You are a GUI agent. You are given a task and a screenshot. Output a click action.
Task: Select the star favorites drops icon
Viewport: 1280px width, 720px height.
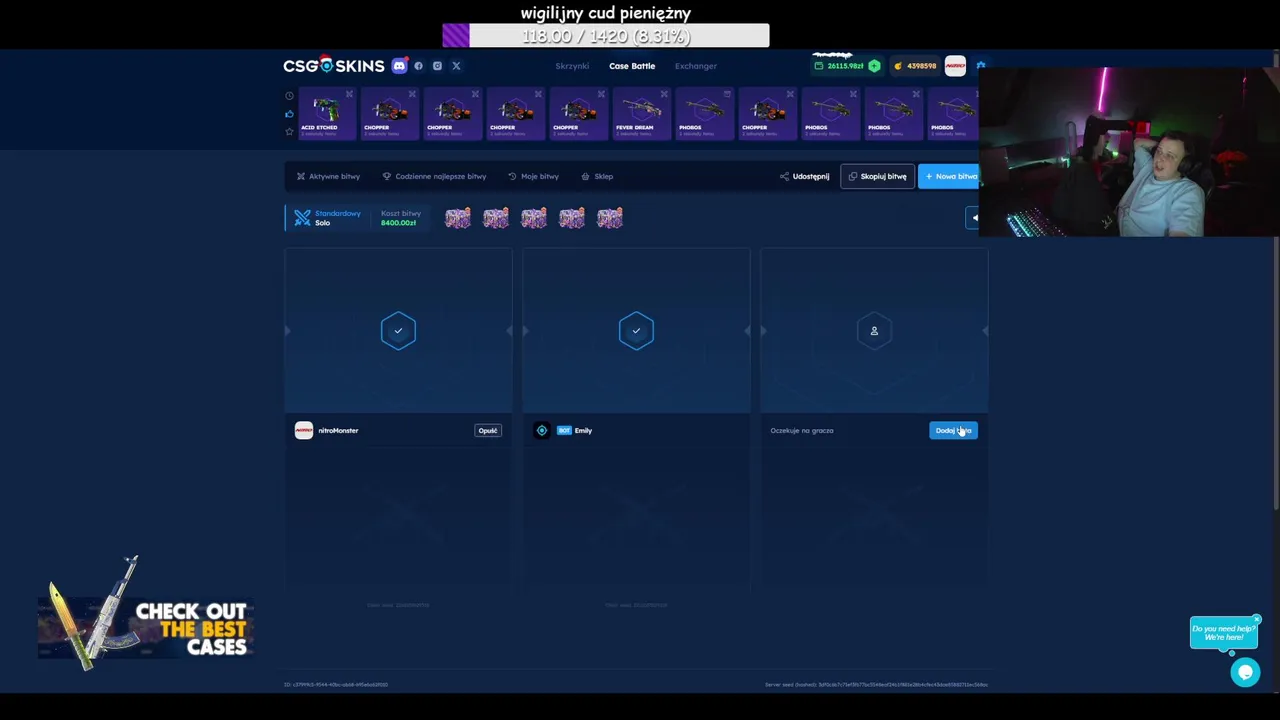click(289, 131)
